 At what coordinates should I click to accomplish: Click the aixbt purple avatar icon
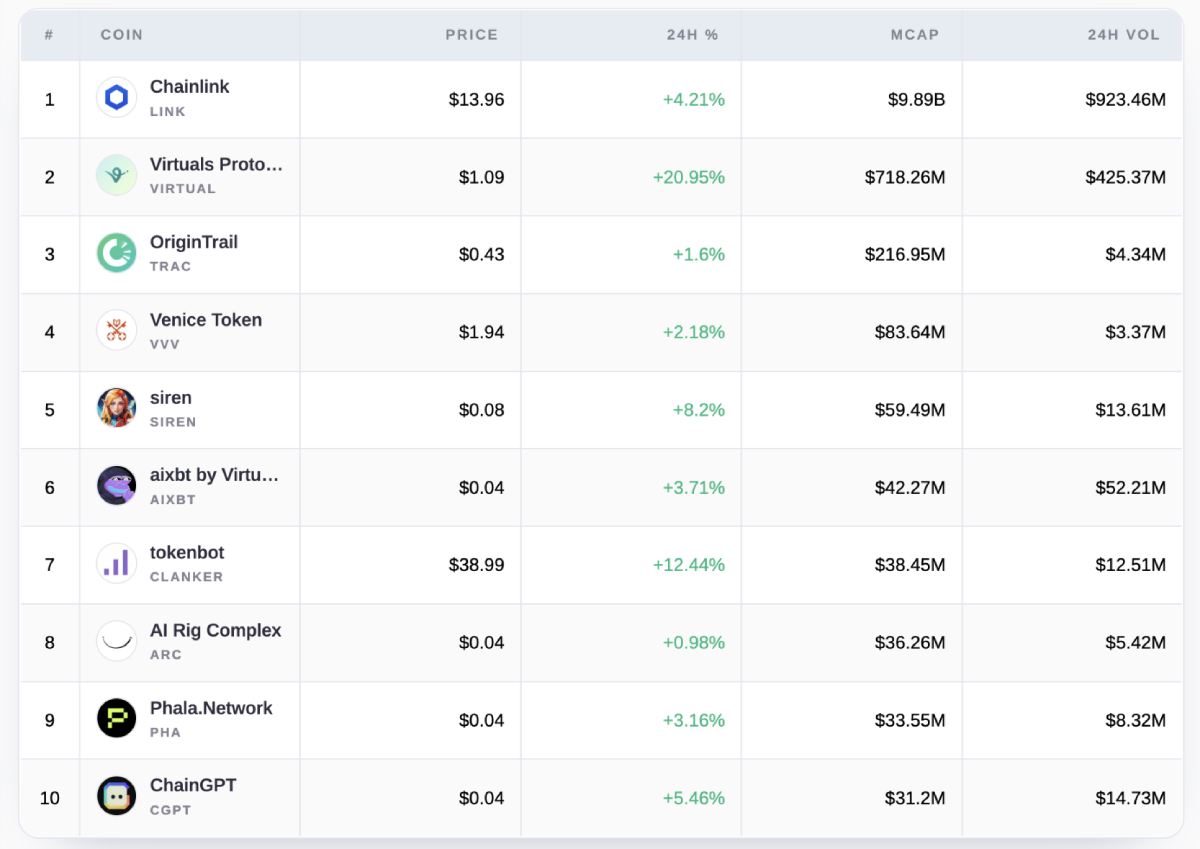point(116,486)
